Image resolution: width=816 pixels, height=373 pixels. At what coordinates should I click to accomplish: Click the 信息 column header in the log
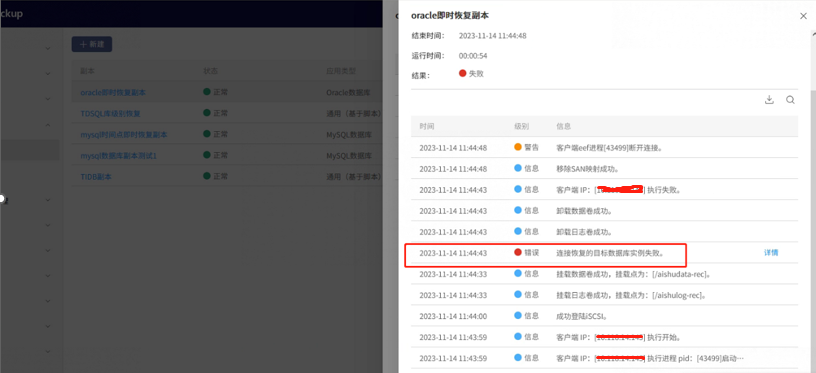coord(564,126)
